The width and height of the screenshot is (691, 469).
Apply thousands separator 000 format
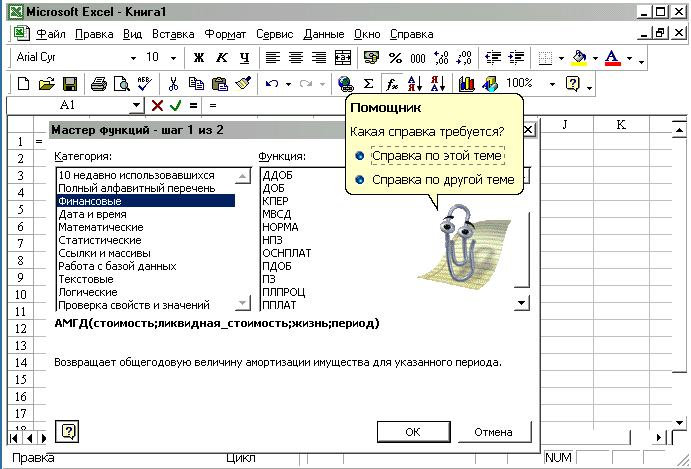[418, 58]
